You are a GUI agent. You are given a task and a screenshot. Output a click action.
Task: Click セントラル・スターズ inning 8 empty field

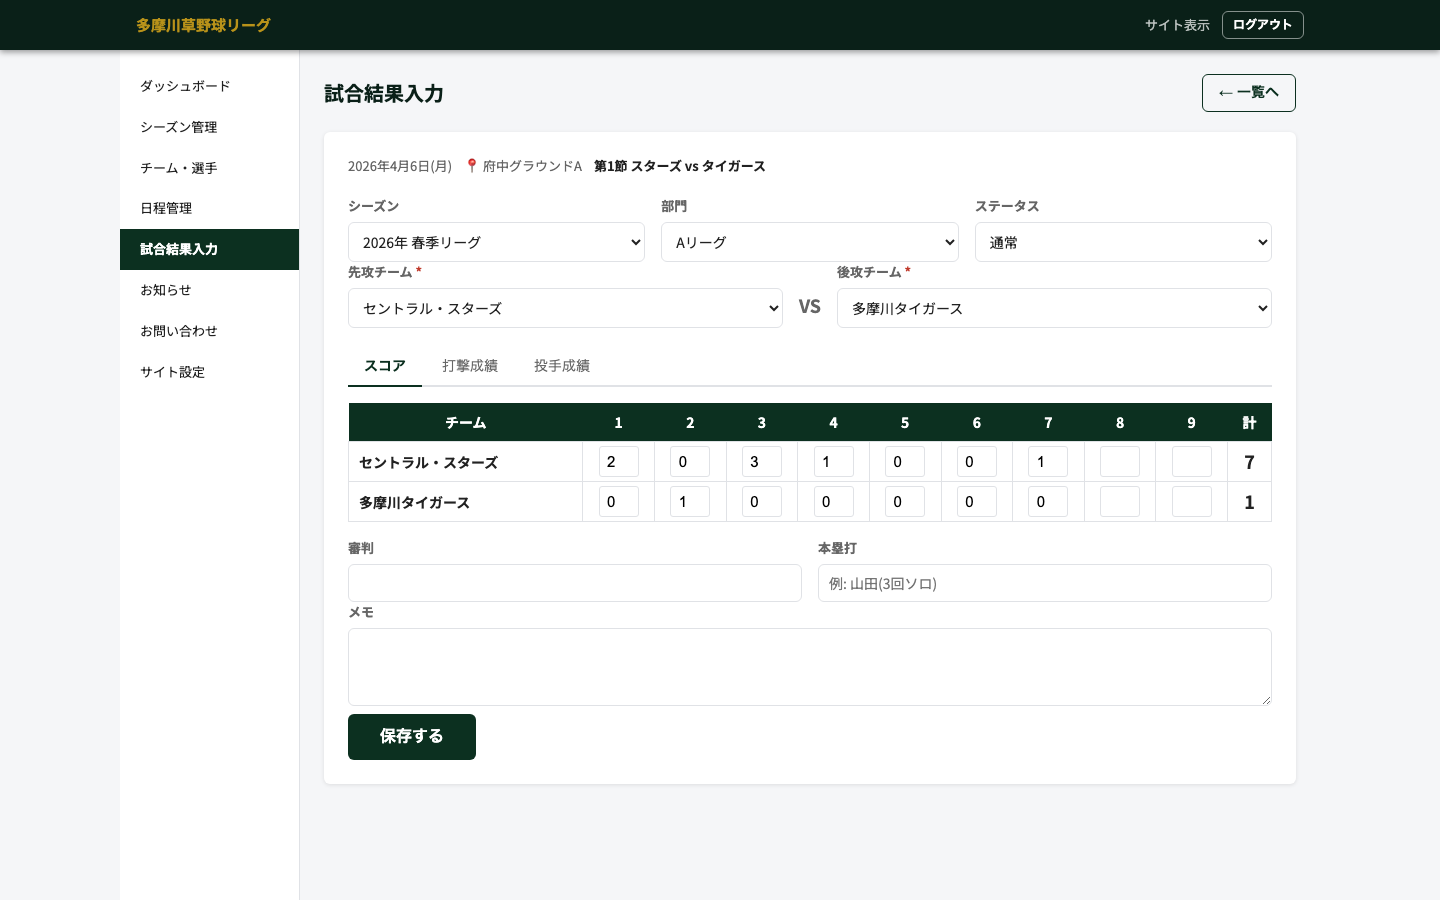(1120, 462)
